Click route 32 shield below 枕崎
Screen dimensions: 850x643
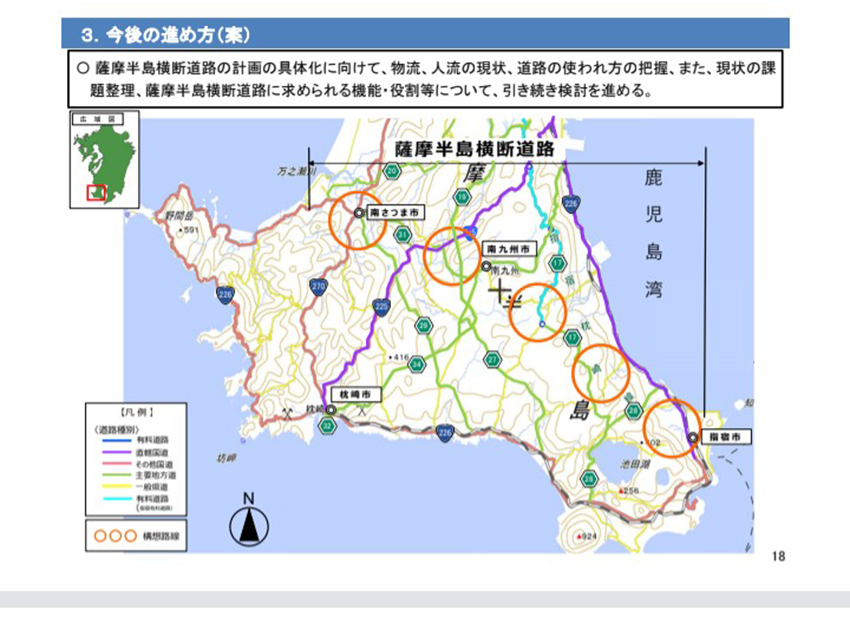click(327, 426)
